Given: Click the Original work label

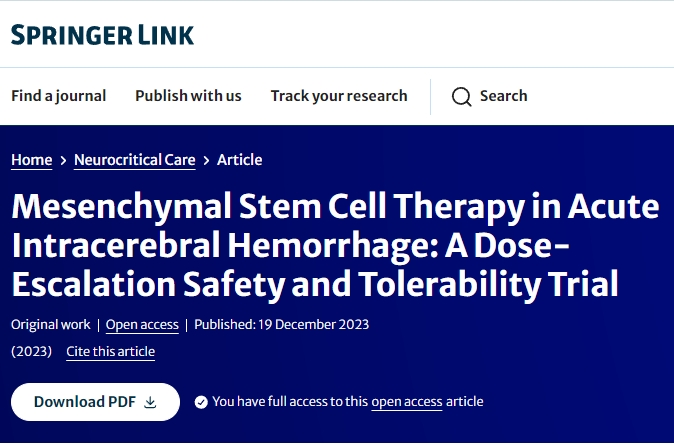Looking at the screenshot, I should tap(50, 325).
